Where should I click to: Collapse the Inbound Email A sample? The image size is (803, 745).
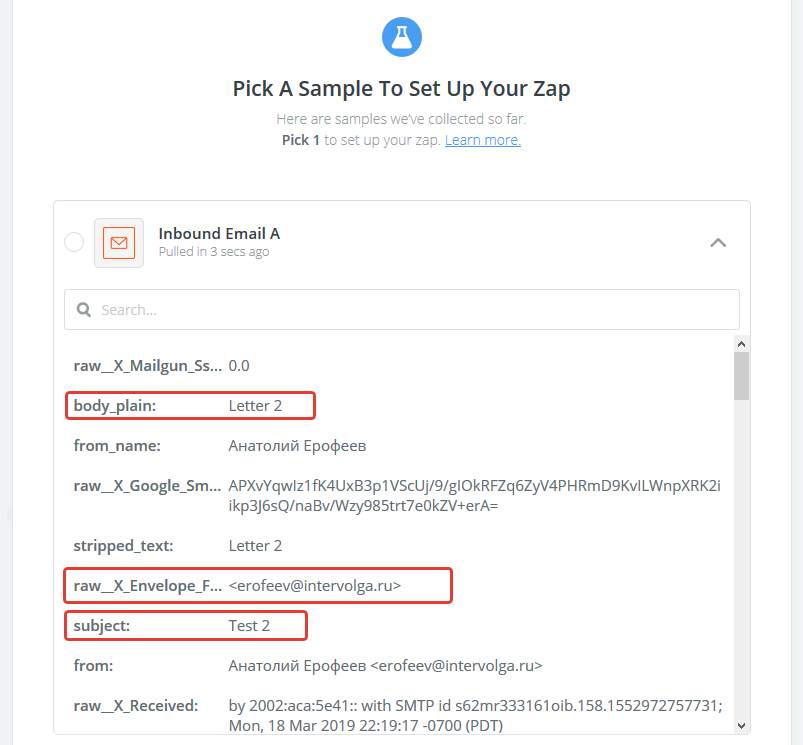[x=718, y=243]
